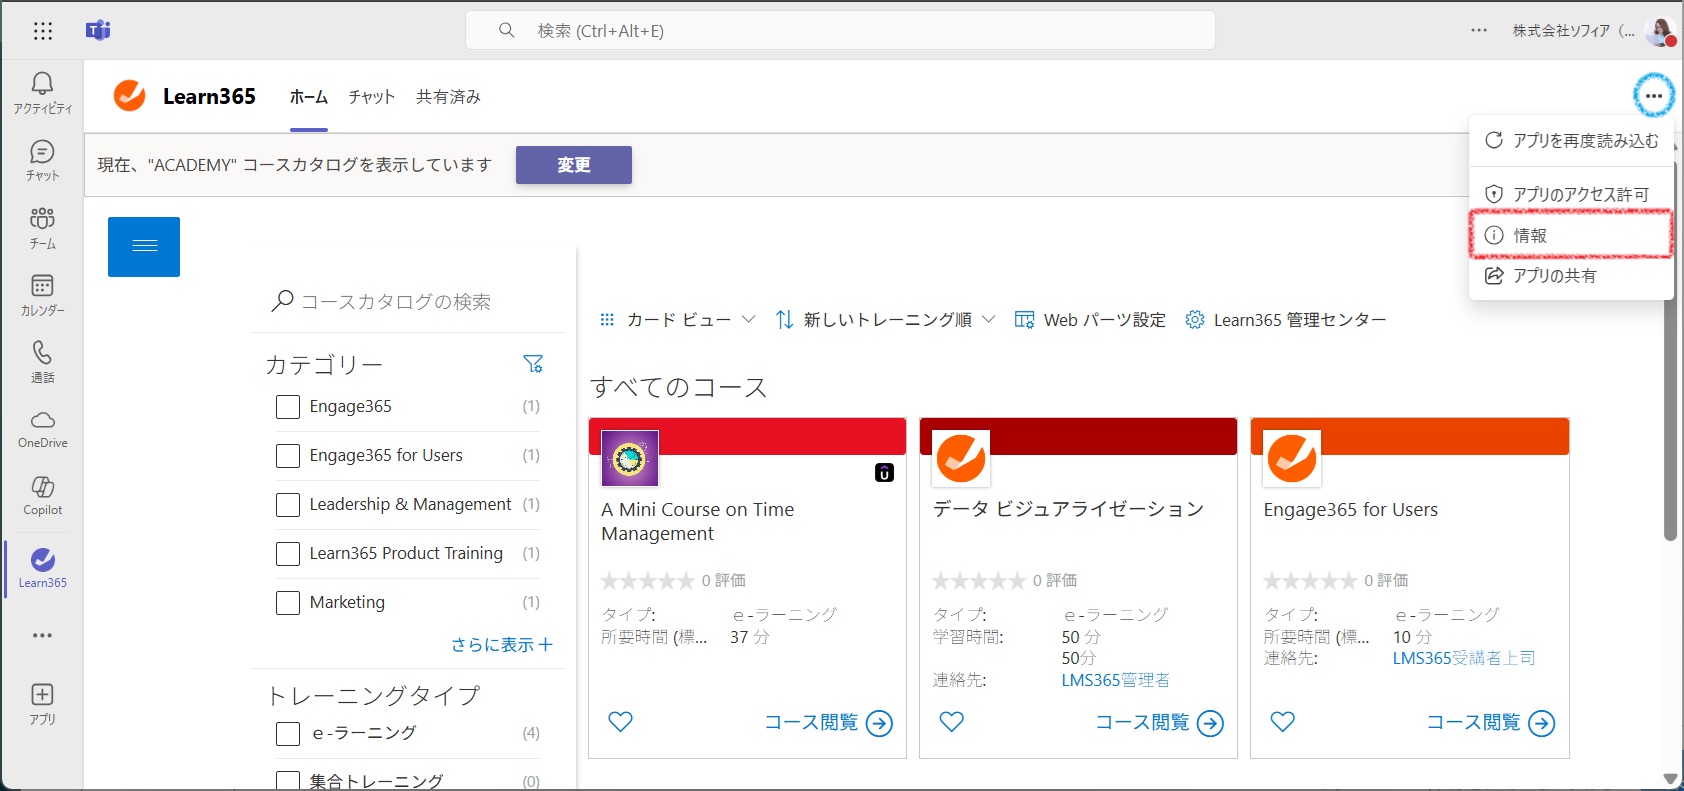Open the user profile avatar
Image resolution: width=1684 pixels, height=791 pixels.
click(x=1660, y=31)
